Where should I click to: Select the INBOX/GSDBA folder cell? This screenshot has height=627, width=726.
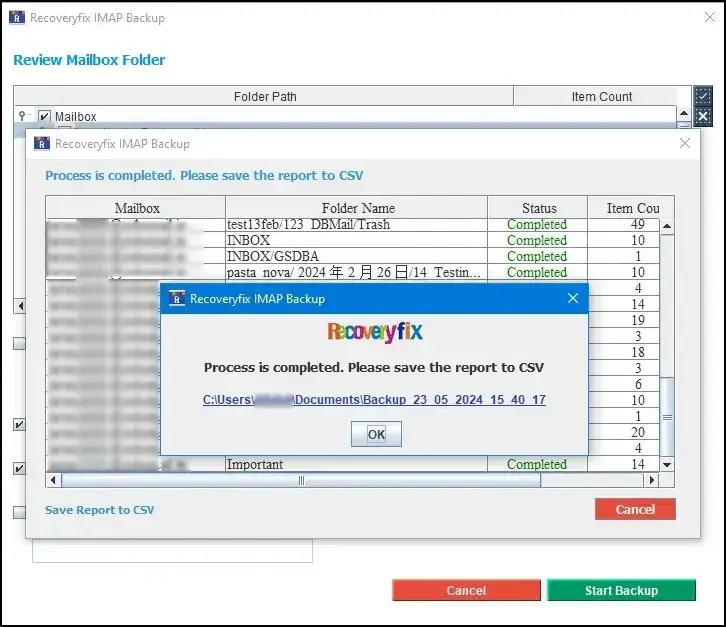[x=356, y=256]
